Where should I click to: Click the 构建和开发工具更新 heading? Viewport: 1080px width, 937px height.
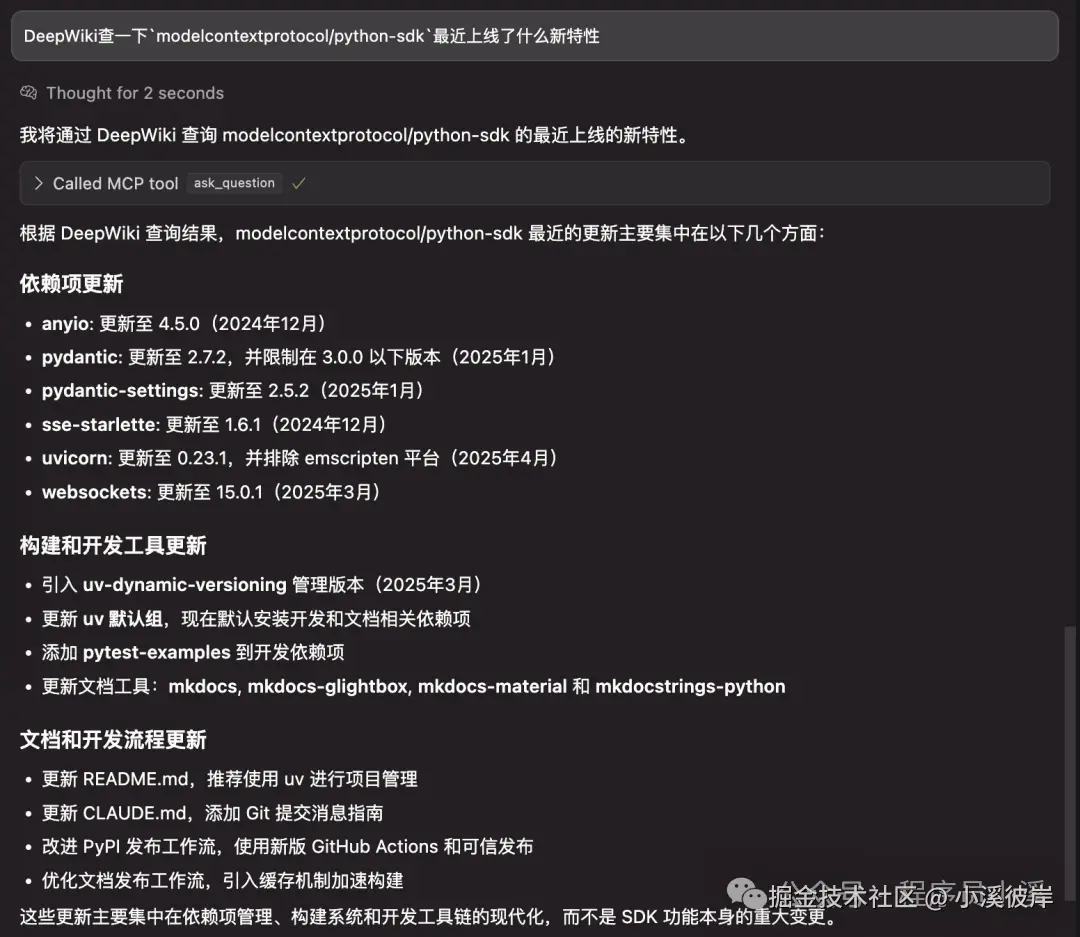pos(113,546)
